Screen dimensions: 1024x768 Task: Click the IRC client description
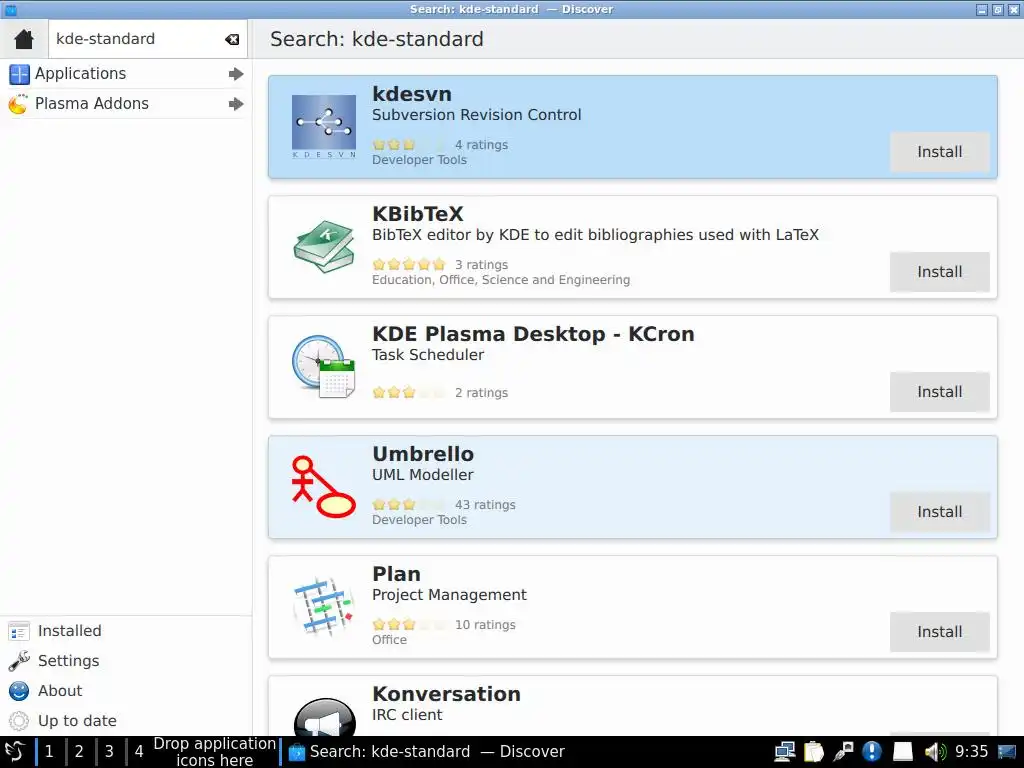point(408,716)
